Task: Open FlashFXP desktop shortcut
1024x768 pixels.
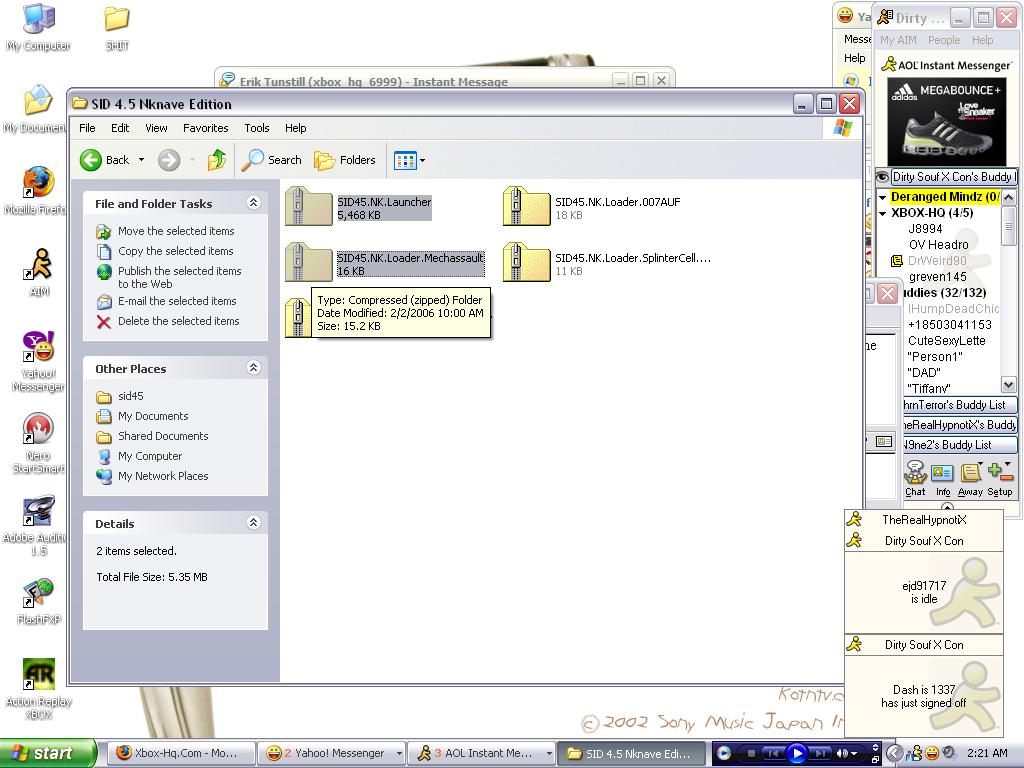Action: point(39,601)
